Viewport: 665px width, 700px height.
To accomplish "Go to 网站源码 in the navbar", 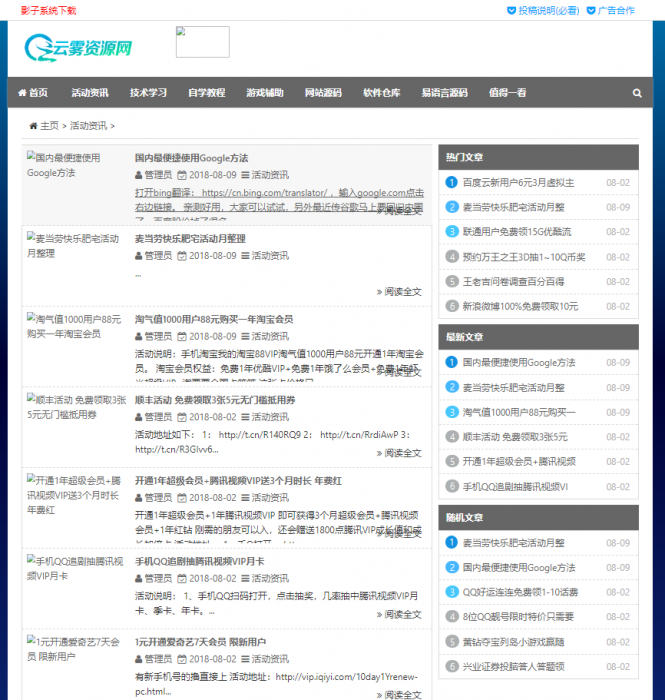I will point(323,93).
